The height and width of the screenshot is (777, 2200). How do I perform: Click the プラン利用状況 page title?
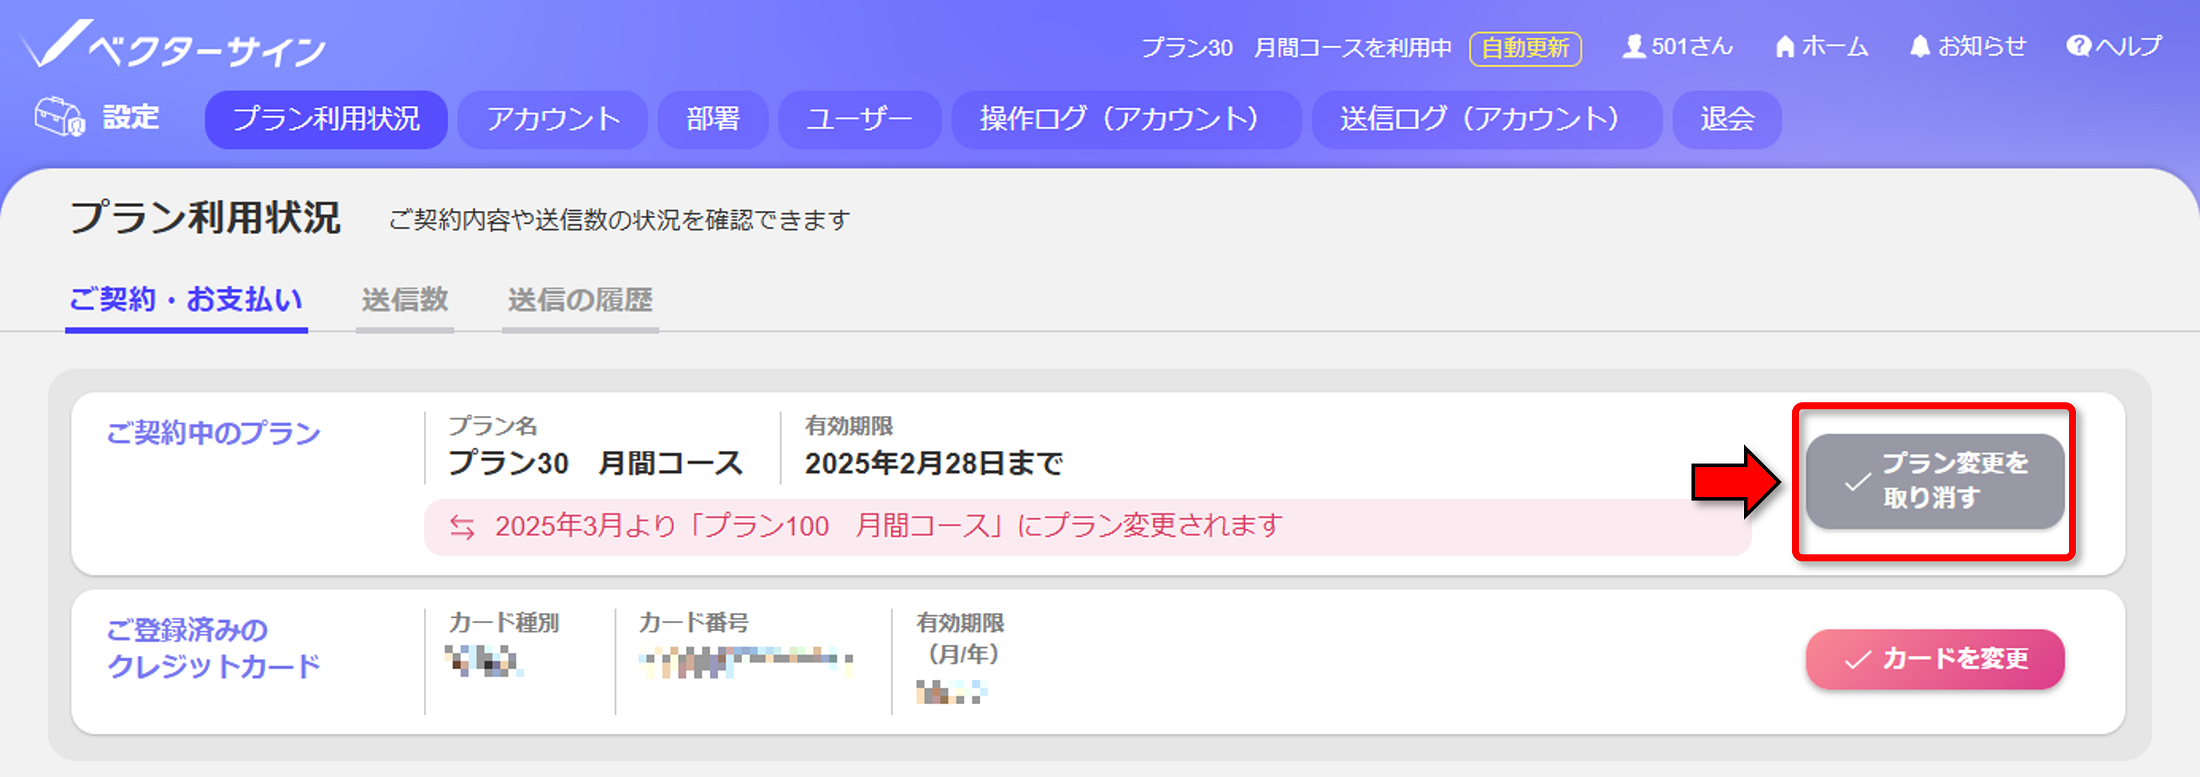click(x=205, y=217)
